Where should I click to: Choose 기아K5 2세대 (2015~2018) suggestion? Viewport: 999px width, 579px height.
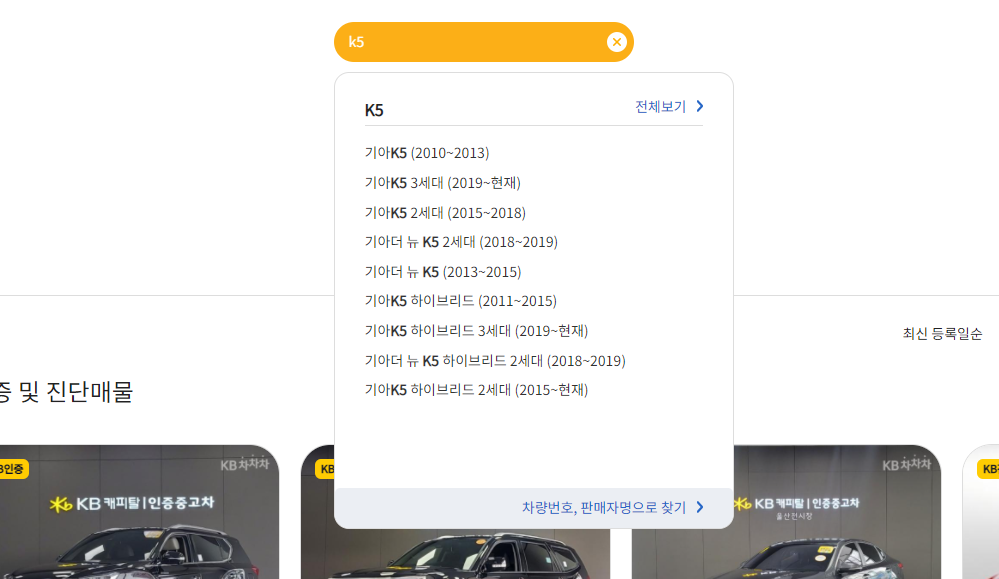445,213
